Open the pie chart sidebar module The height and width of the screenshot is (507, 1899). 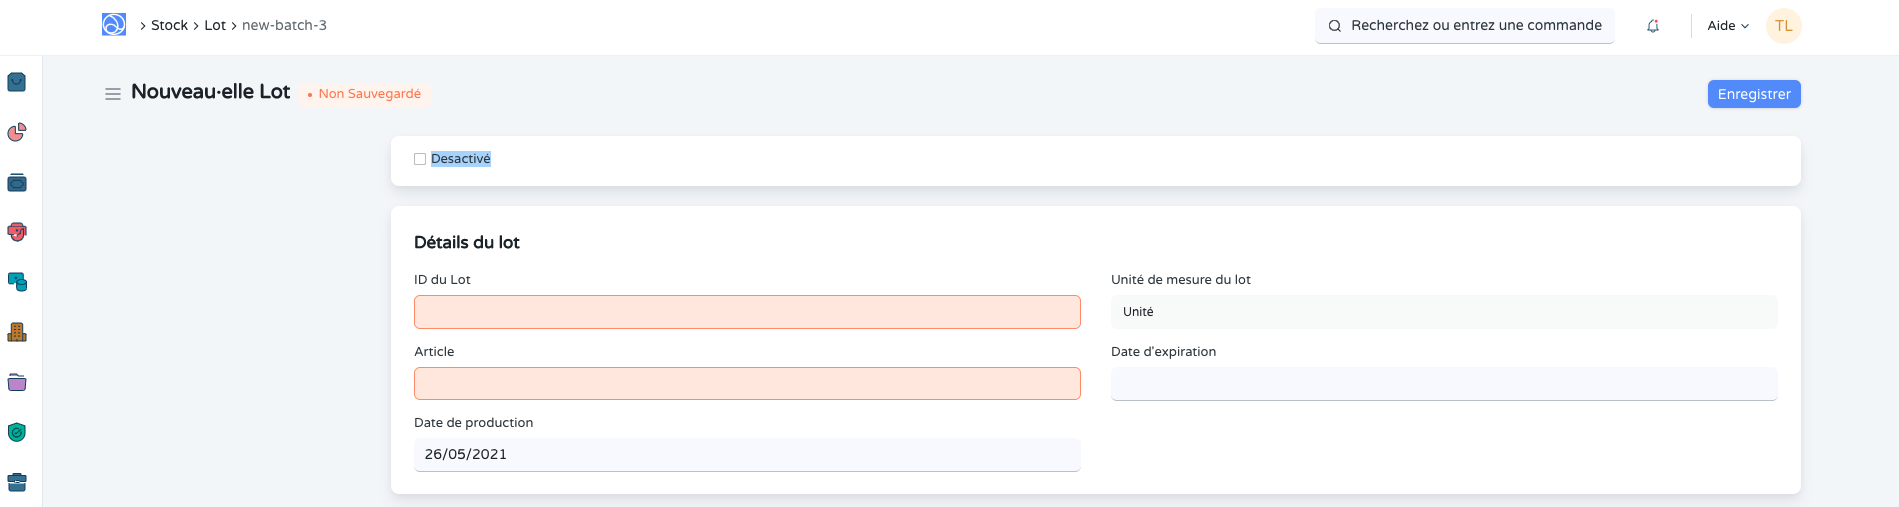[x=17, y=132]
